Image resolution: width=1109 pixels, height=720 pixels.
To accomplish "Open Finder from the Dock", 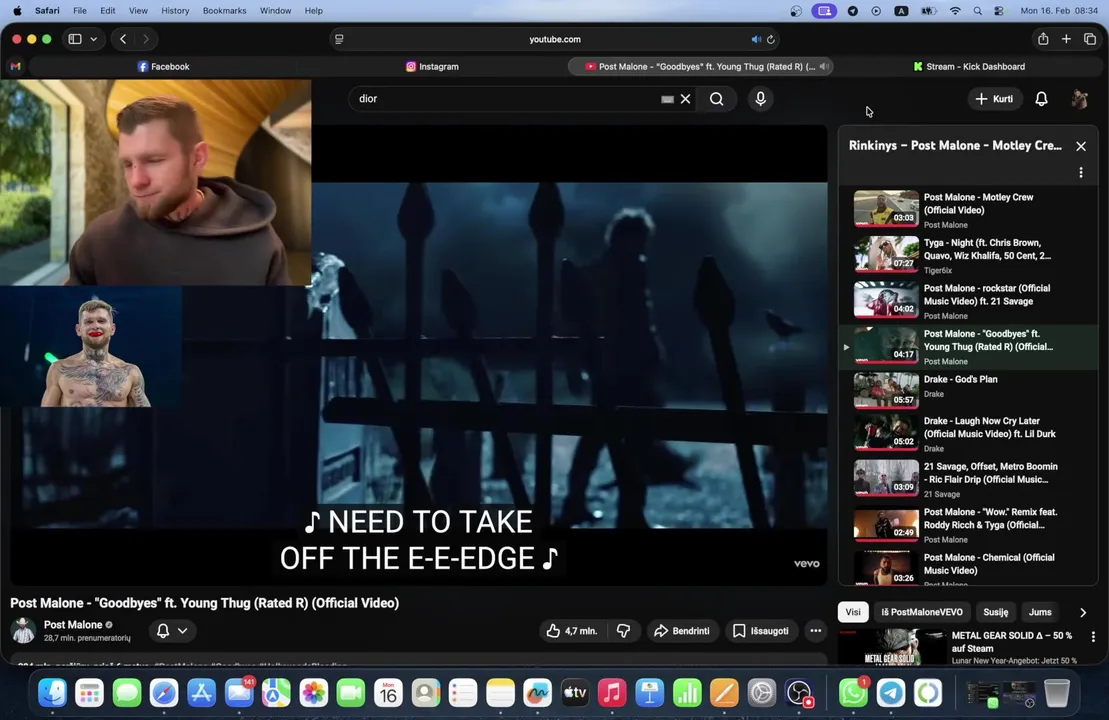I will click(x=52, y=693).
